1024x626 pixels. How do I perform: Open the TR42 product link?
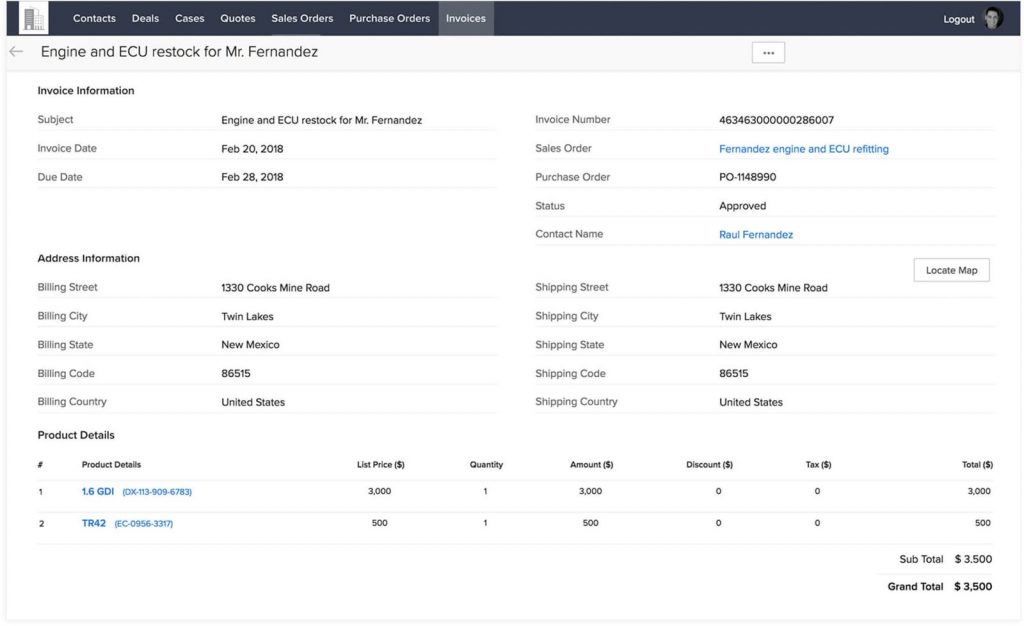click(x=94, y=523)
